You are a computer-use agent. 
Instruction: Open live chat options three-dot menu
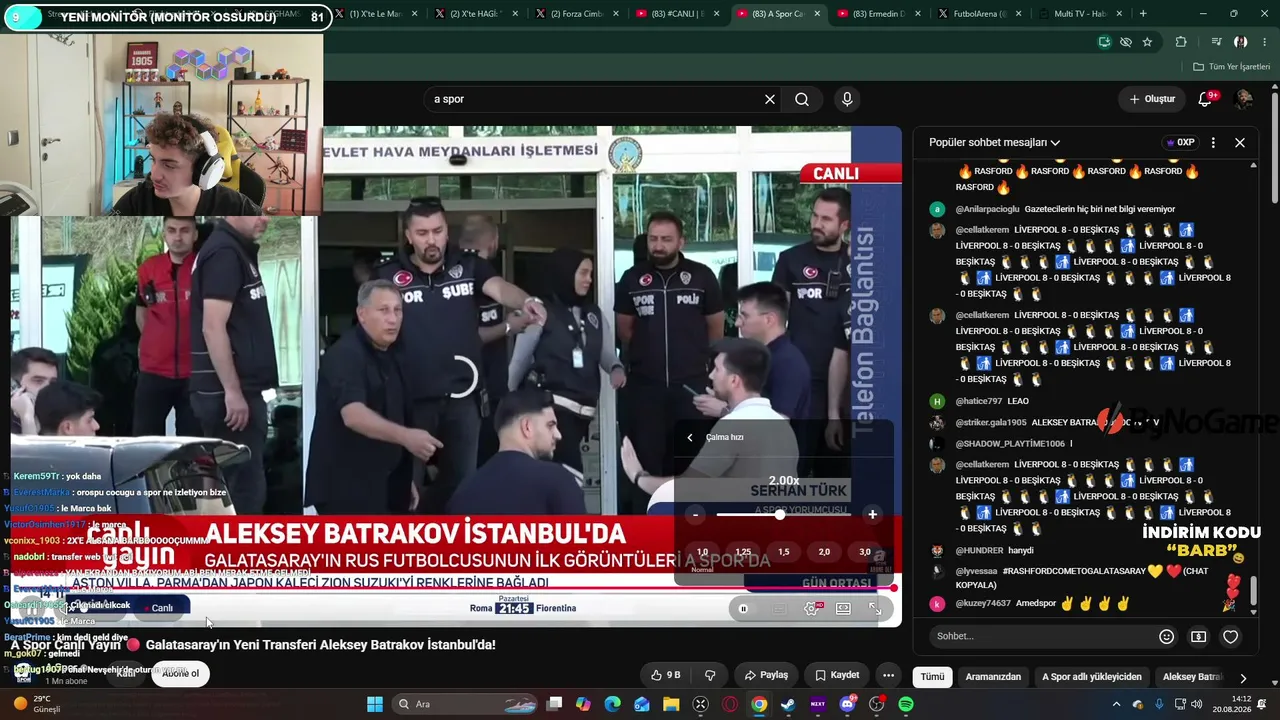tap(1213, 142)
